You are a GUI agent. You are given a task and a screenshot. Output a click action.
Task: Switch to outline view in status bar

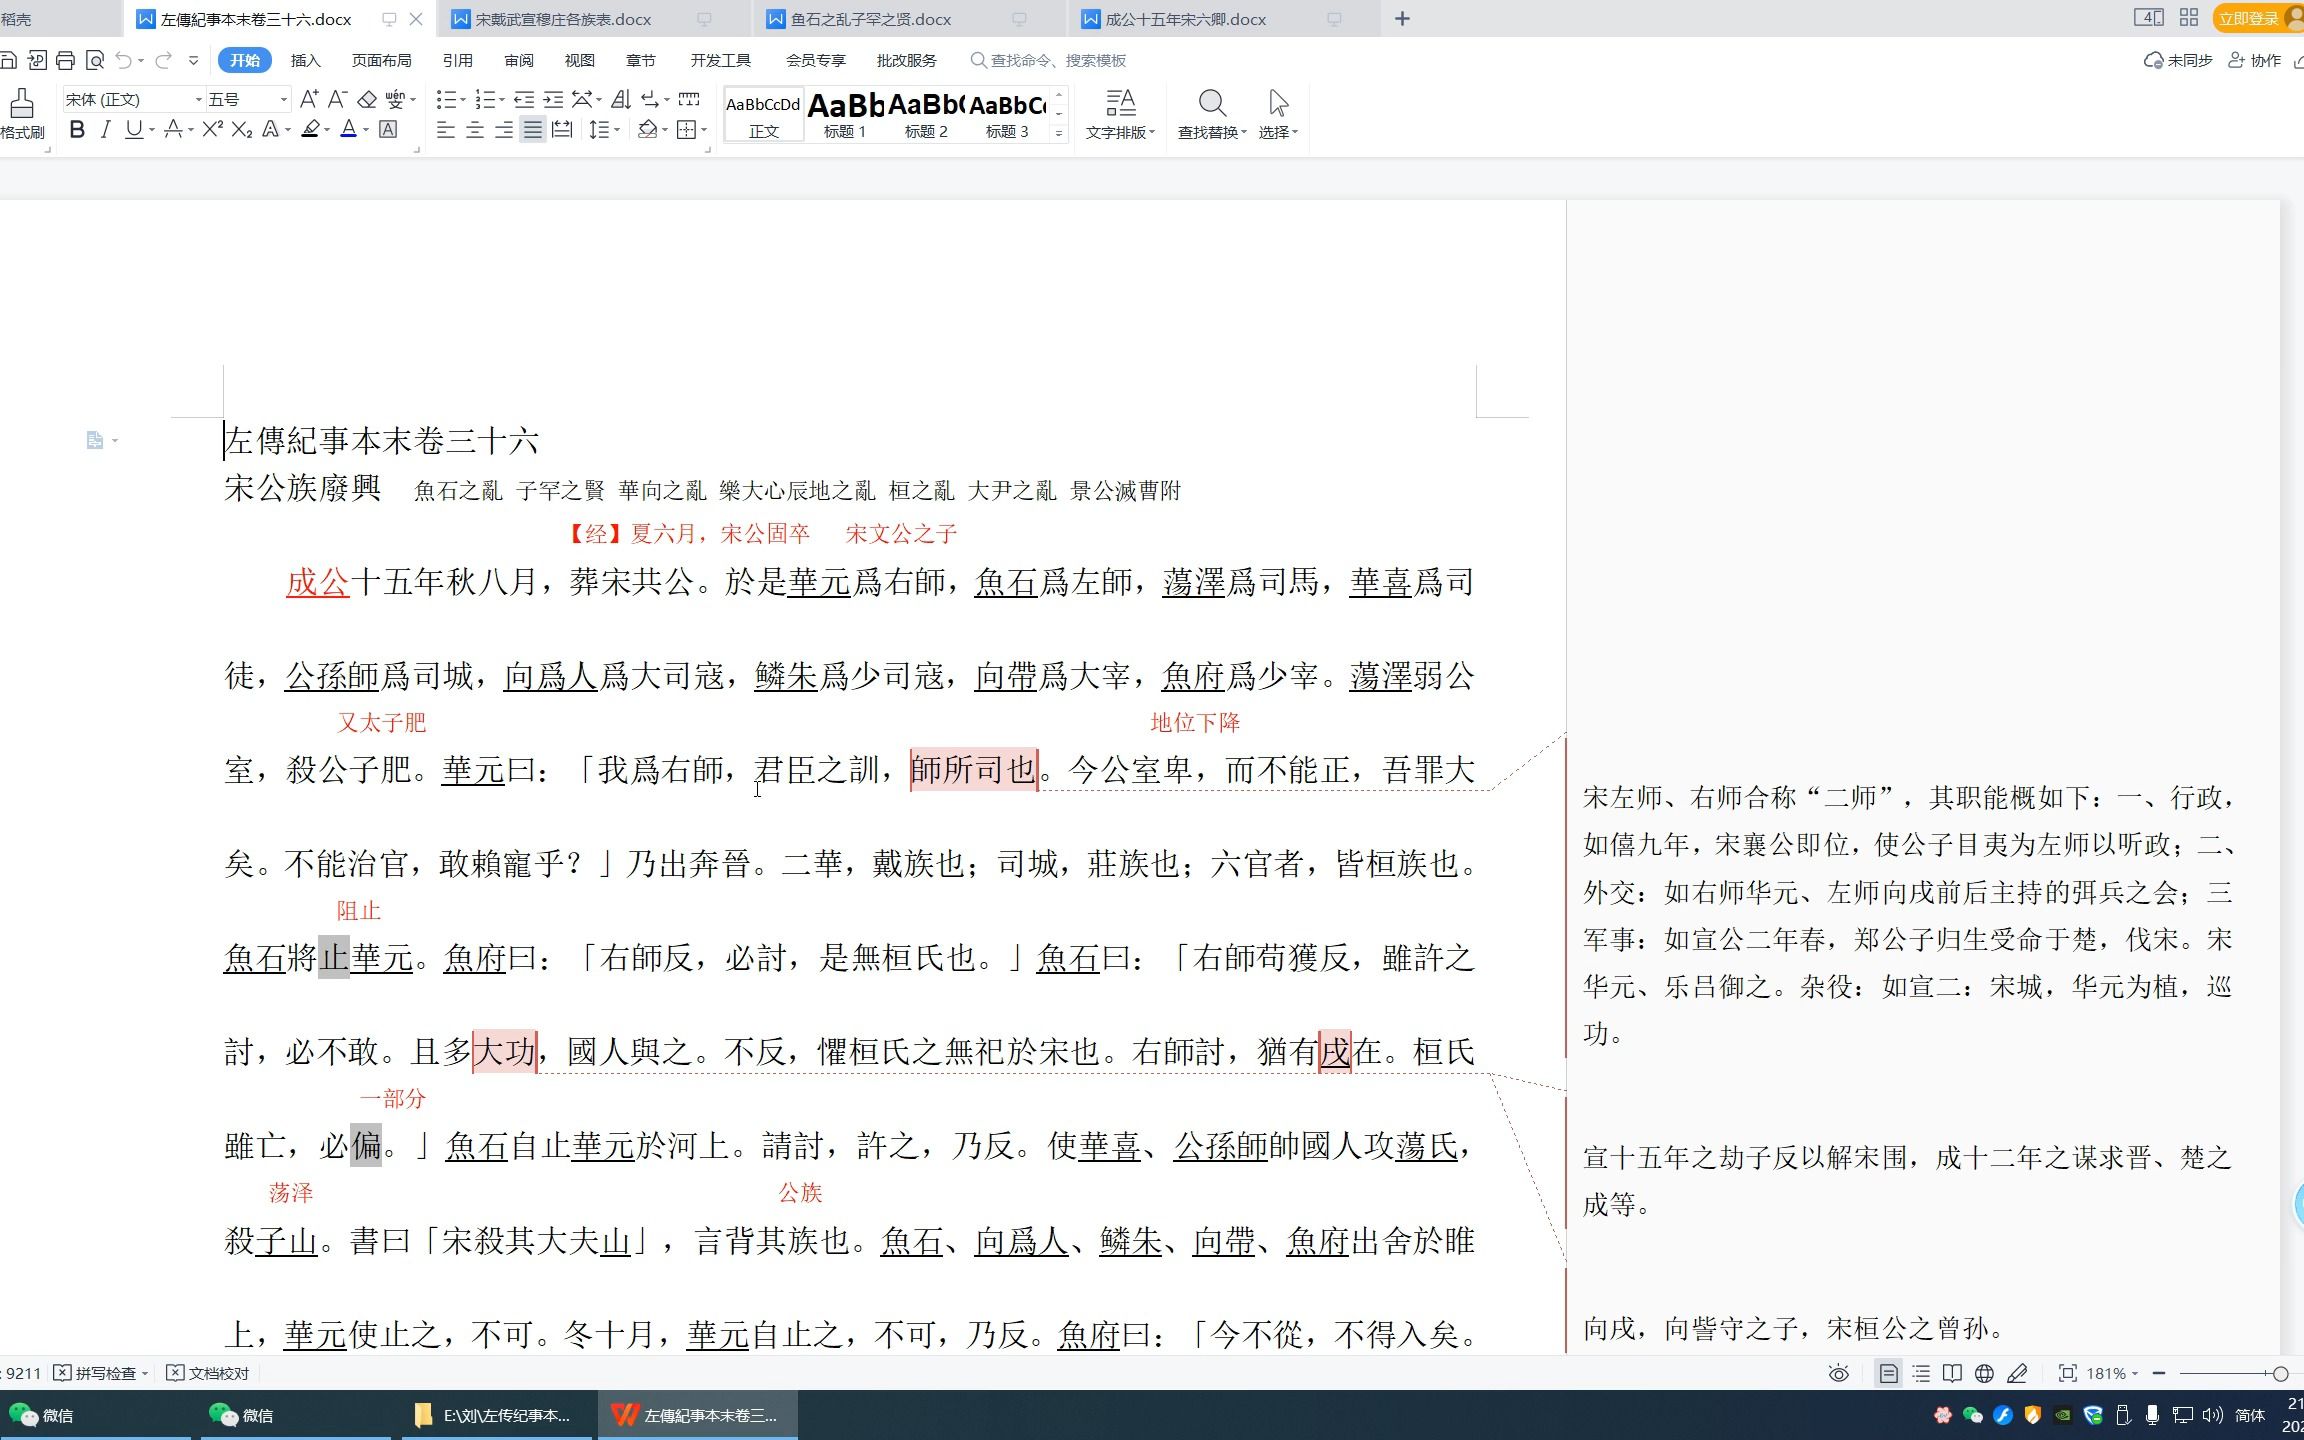click(x=1921, y=1373)
